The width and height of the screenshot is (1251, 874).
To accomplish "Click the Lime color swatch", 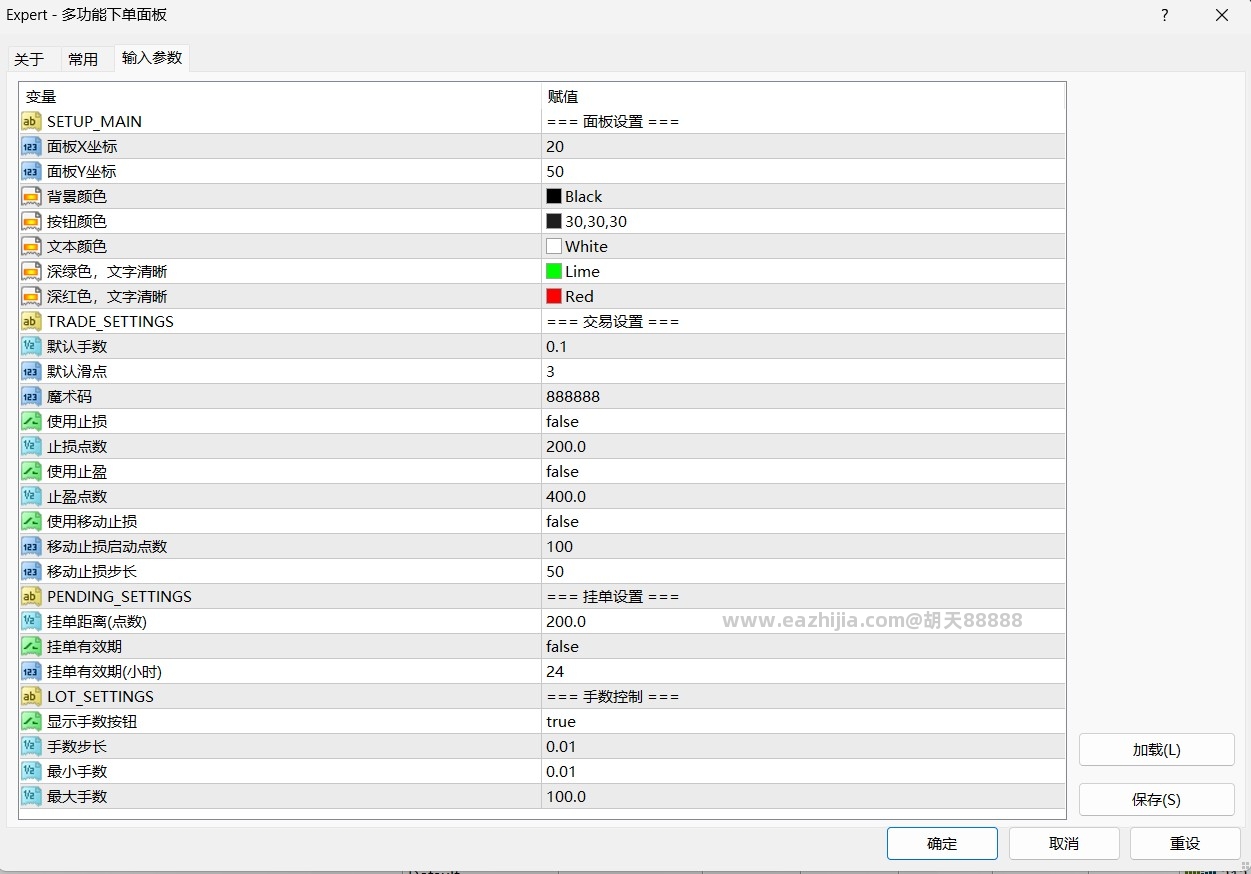I will tap(554, 271).
